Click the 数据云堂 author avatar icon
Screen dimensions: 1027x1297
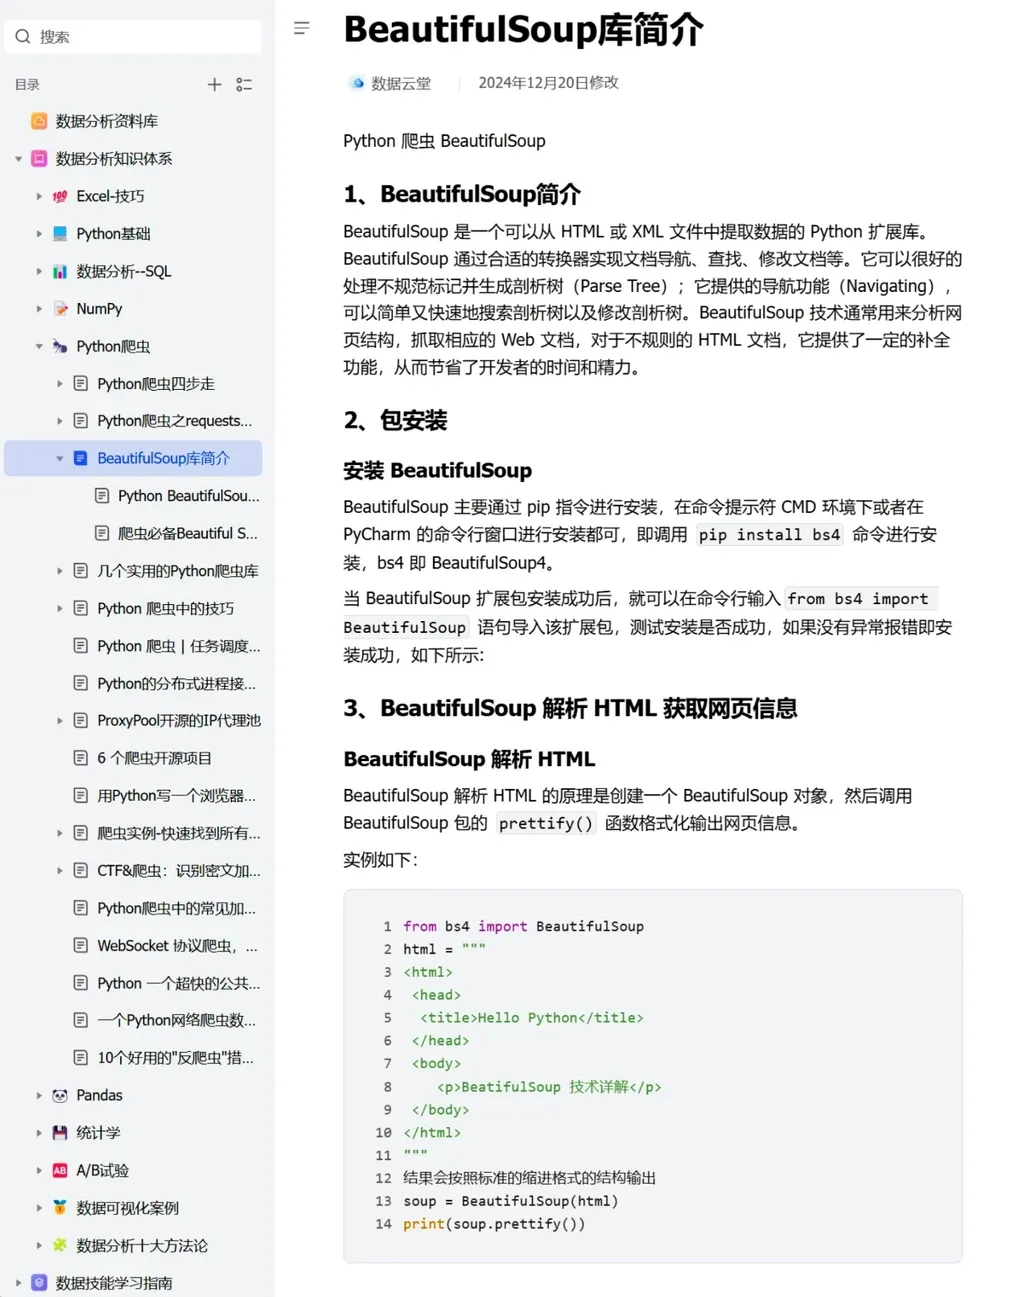click(357, 83)
